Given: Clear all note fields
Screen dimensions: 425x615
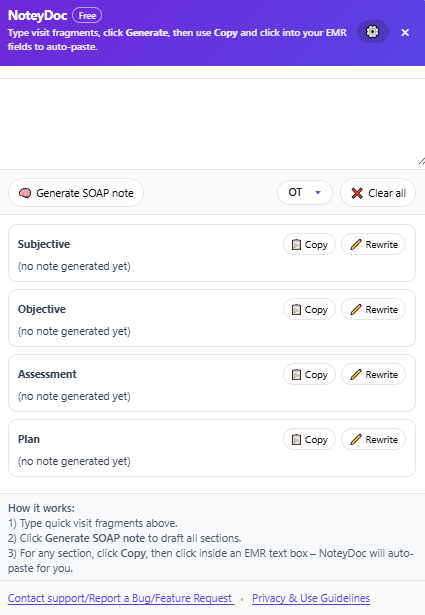Looking at the screenshot, I should click(x=378, y=193).
